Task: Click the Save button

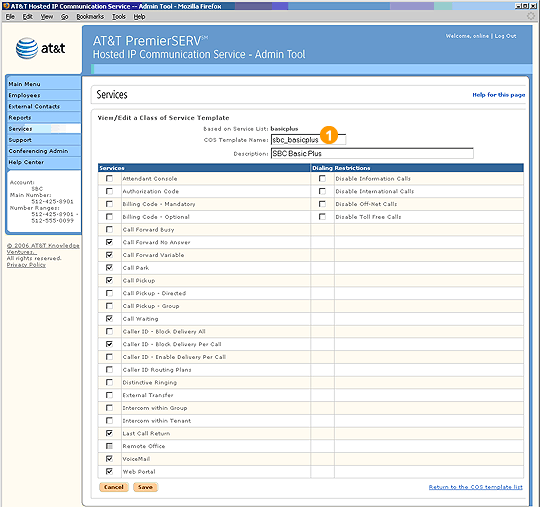Action: tap(145, 487)
